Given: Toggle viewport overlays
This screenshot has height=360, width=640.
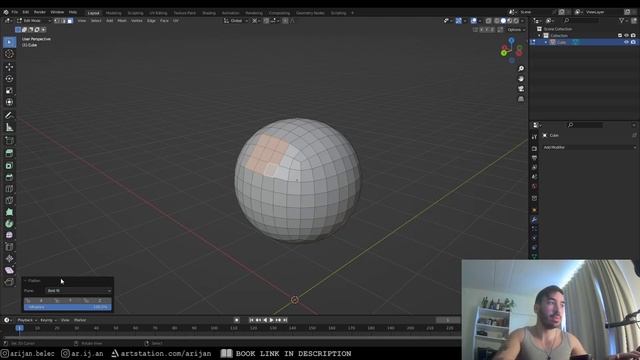Looking at the screenshot, I should (473, 21).
